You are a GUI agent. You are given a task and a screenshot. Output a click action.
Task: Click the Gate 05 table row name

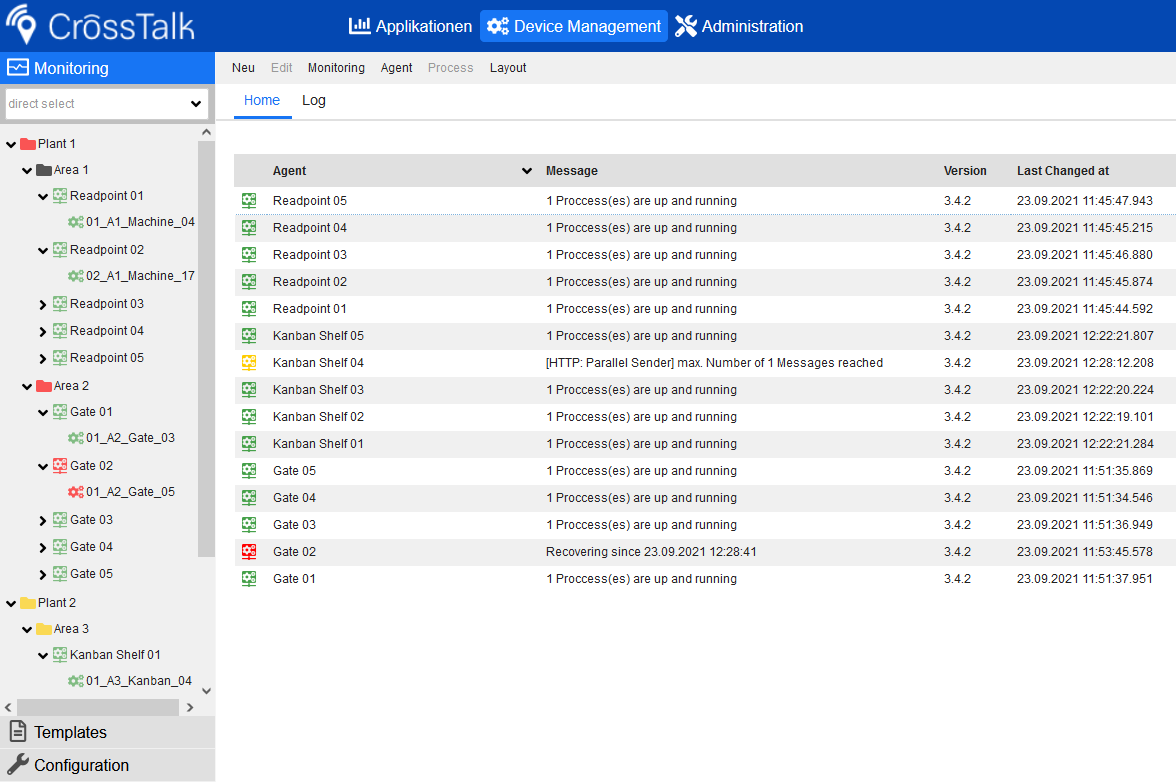point(294,470)
